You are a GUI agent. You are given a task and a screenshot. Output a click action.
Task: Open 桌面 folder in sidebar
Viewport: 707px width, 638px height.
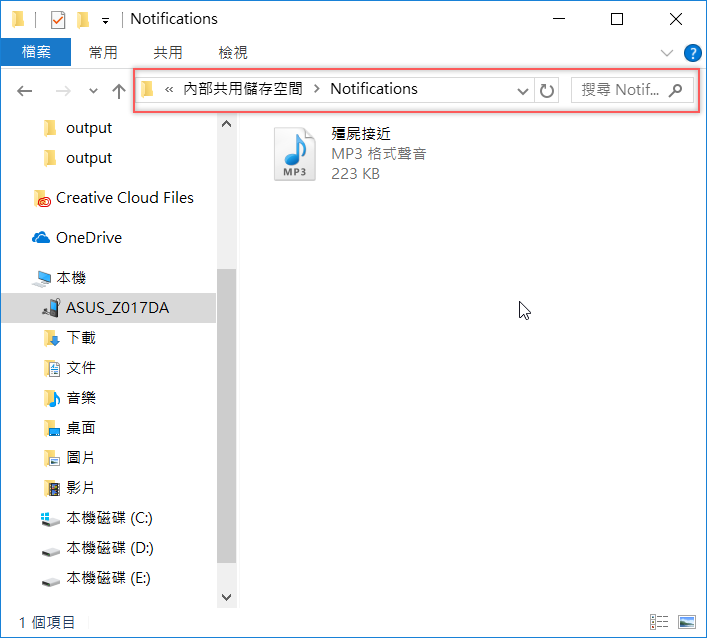81,427
